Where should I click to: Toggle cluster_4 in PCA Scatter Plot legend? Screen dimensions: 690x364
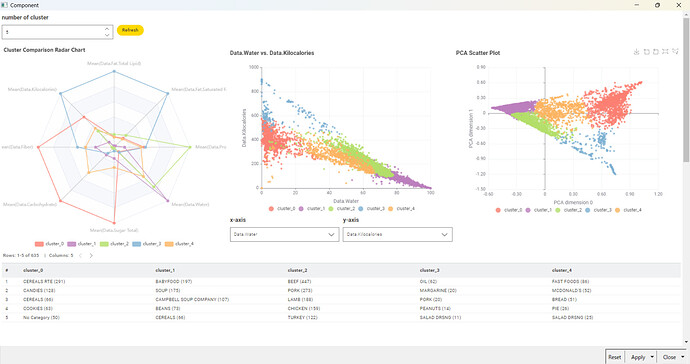[x=628, y=210]
